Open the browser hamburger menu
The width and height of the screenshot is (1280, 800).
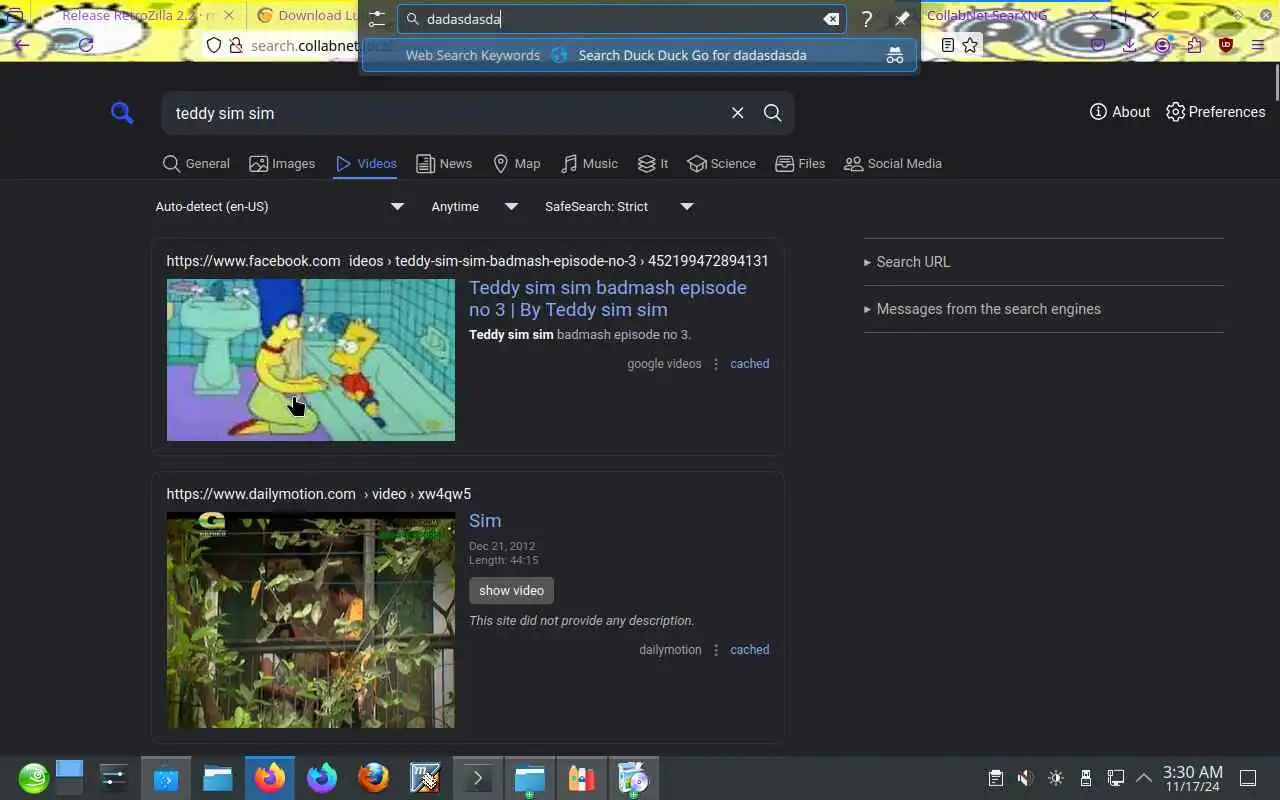coord(1258,45)
